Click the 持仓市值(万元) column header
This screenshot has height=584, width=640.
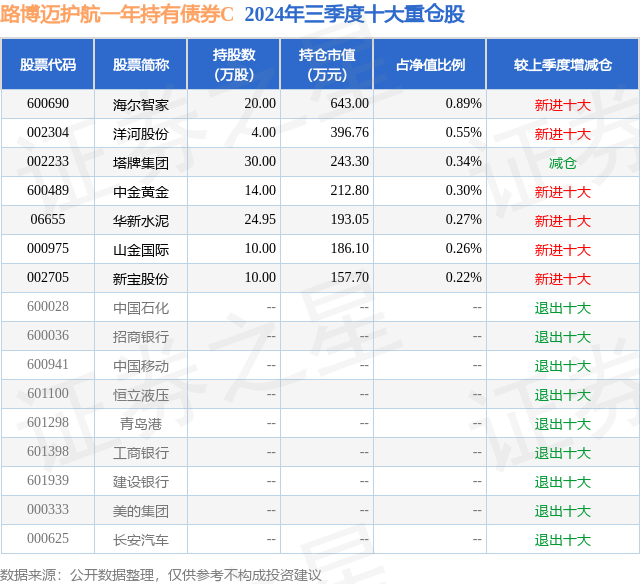pos(327,64)
